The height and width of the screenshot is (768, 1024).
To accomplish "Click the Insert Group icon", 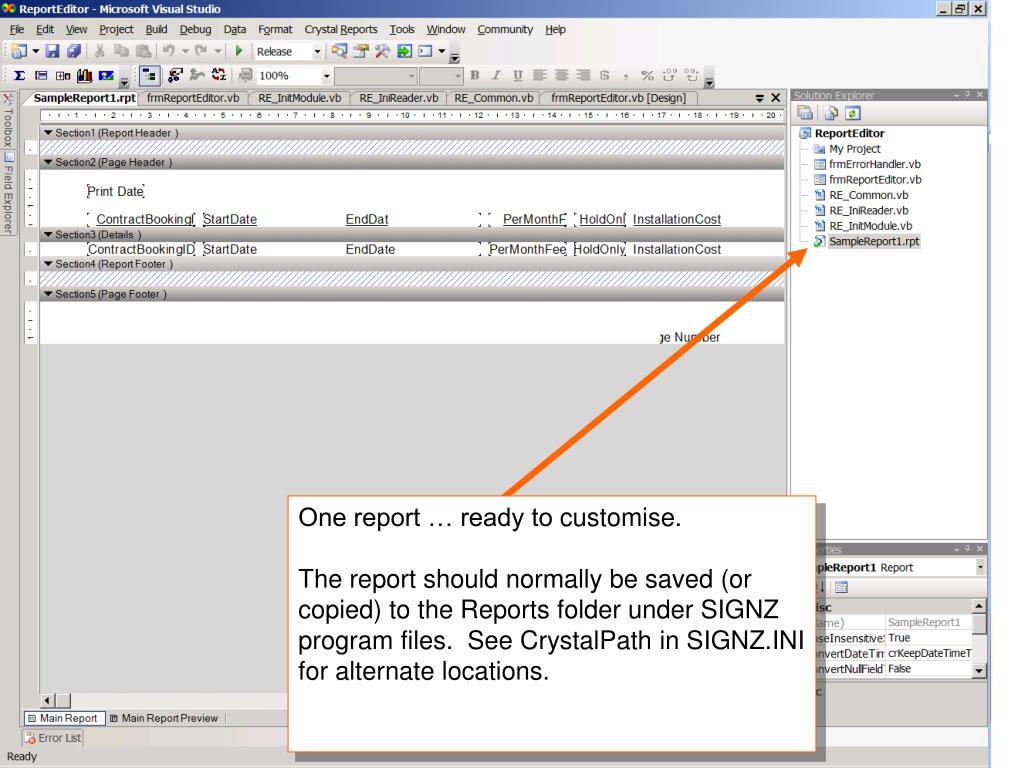I will click(x=41, y=76).
